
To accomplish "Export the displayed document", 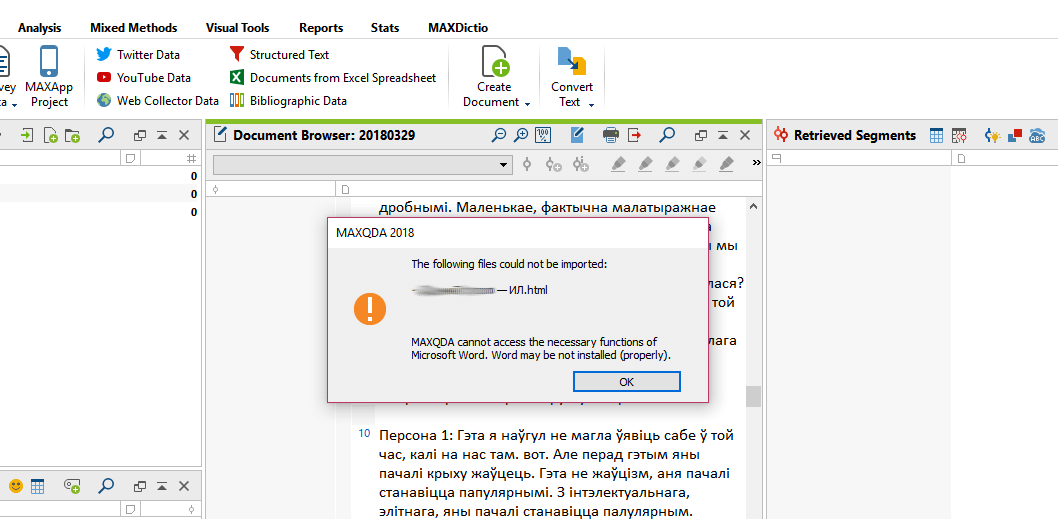I will click(634, 135).
